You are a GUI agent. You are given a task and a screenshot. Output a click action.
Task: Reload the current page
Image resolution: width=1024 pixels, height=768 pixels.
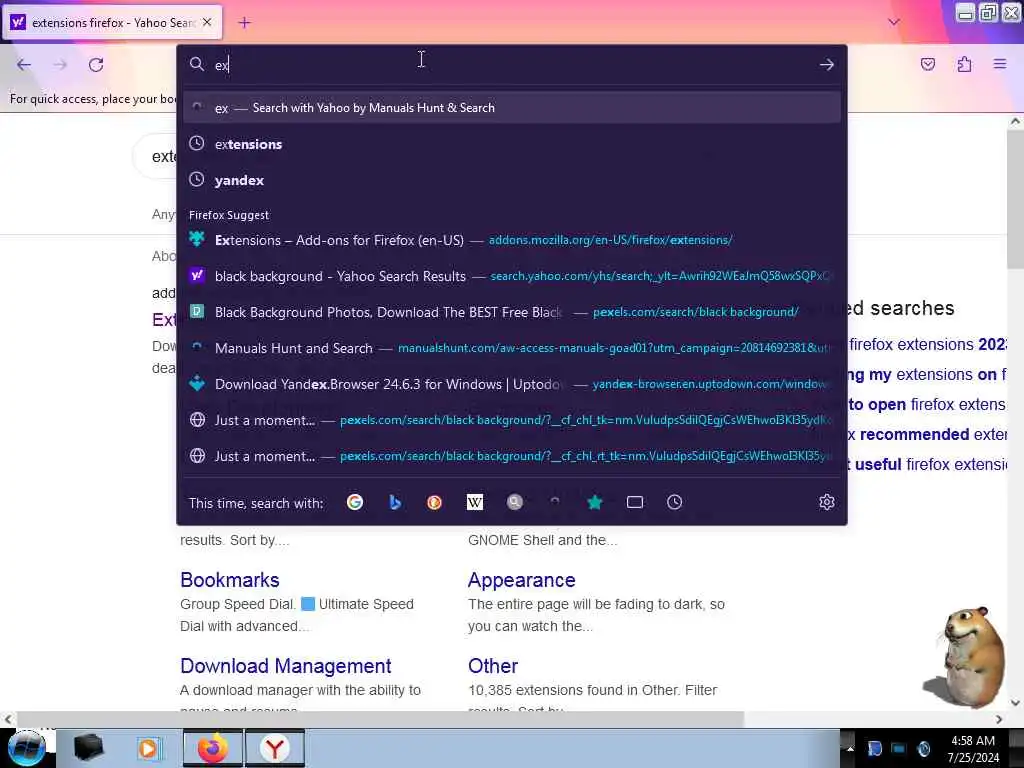pos(96,65)
